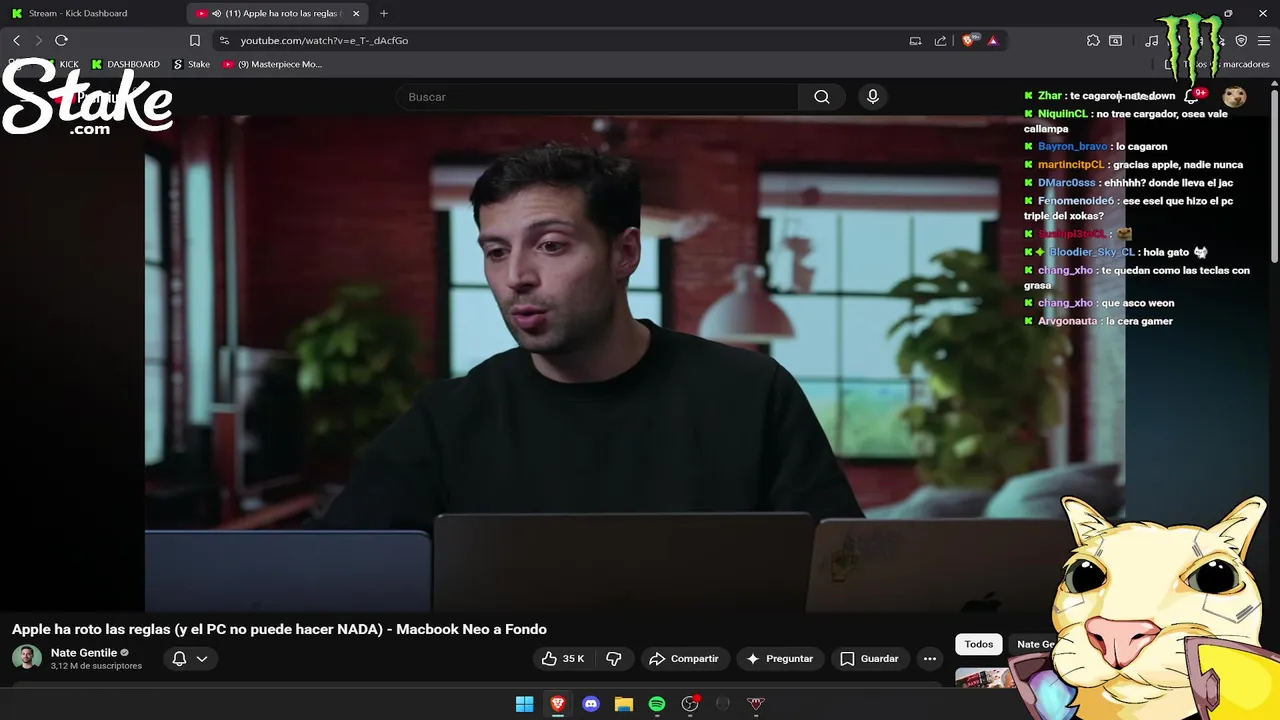Like the video with thumbs up
The height and width of the screenshot is (720, 1280).
point(562,658)
